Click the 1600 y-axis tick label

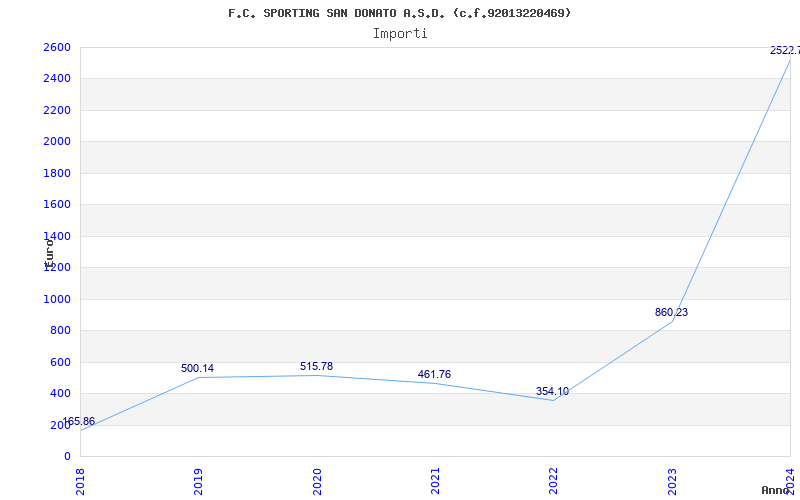pyautogui.click(x=57, y=205)
